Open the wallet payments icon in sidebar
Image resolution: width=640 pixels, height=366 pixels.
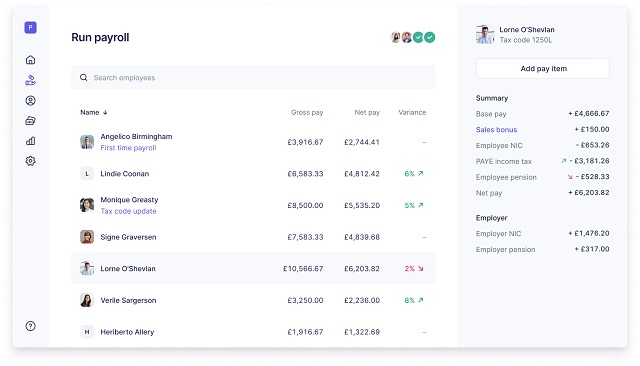[x=30, y=120]
